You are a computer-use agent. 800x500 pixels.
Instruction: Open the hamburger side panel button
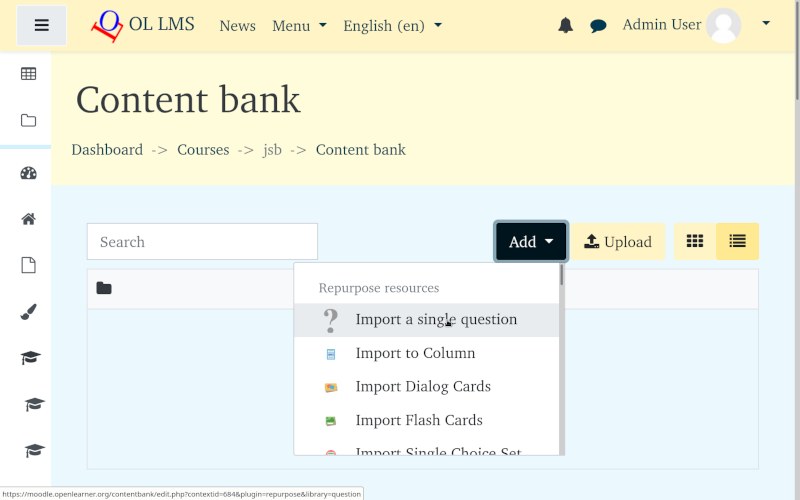[x=41, y=26]
